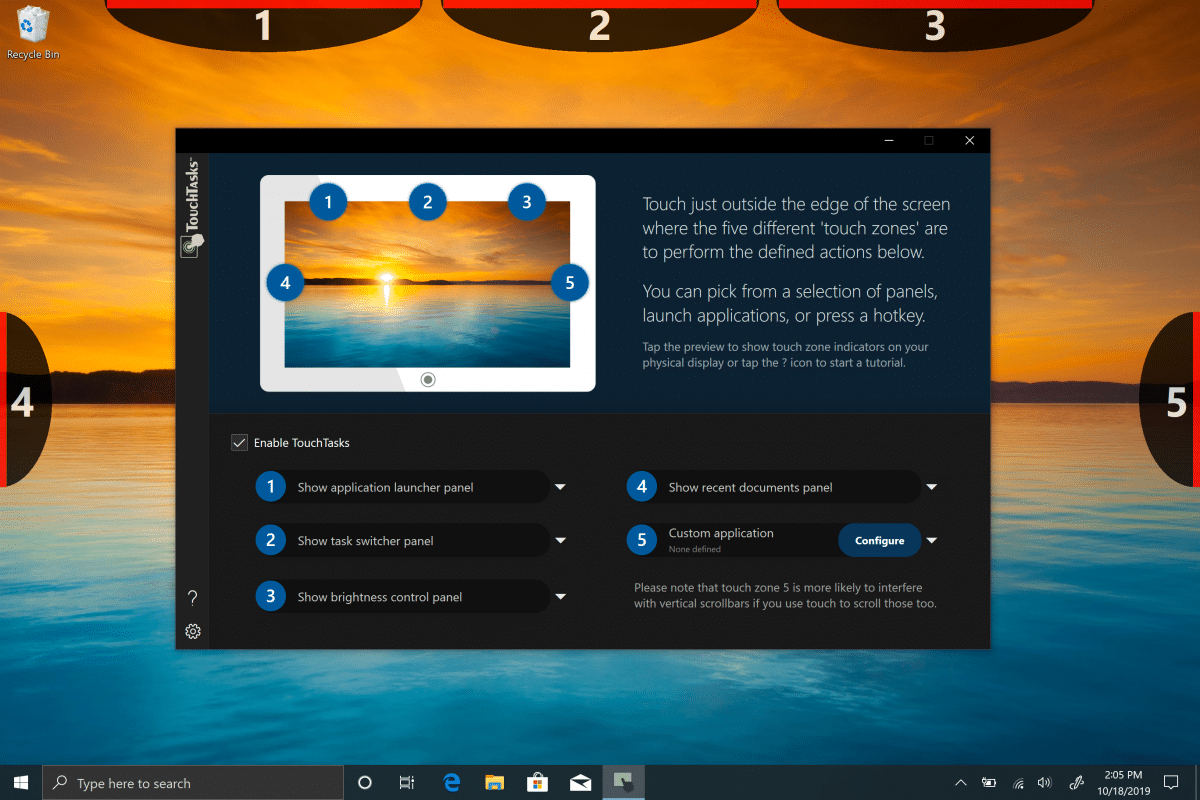Toggle Task View on the taskbar

[x=407, y=782]
